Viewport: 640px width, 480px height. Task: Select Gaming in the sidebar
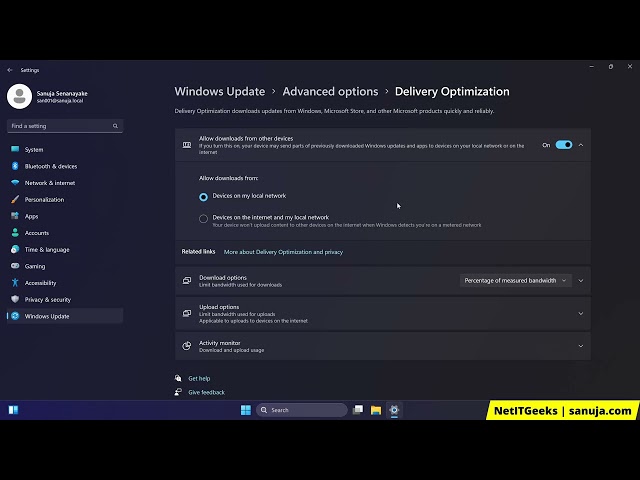click(x=65, y=266)
